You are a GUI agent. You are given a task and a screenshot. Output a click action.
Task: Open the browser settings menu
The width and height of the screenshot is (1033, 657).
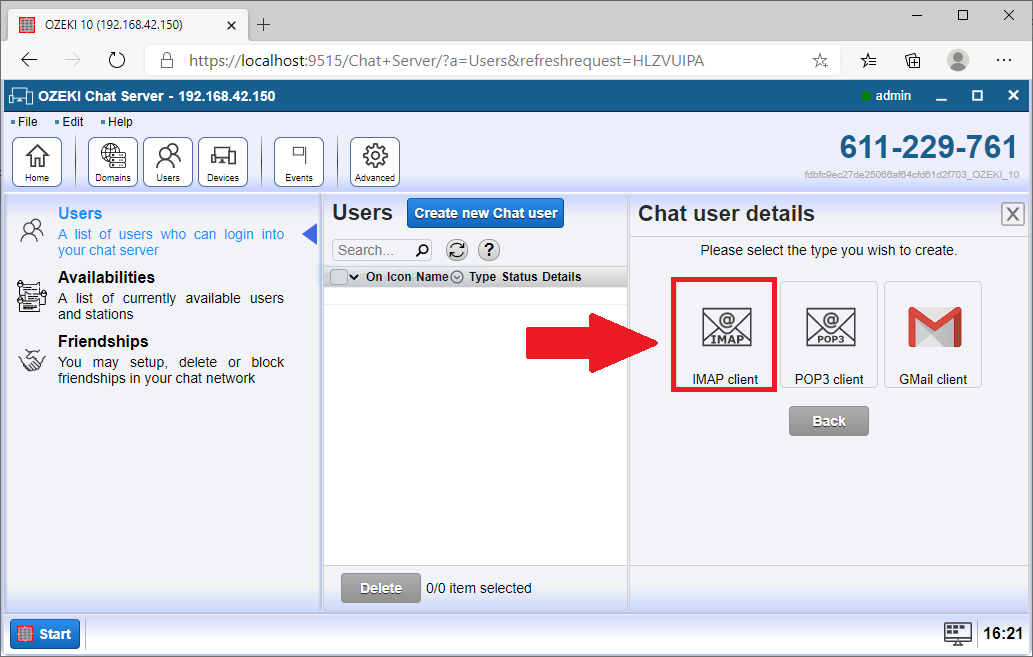tap(1004, 60)
